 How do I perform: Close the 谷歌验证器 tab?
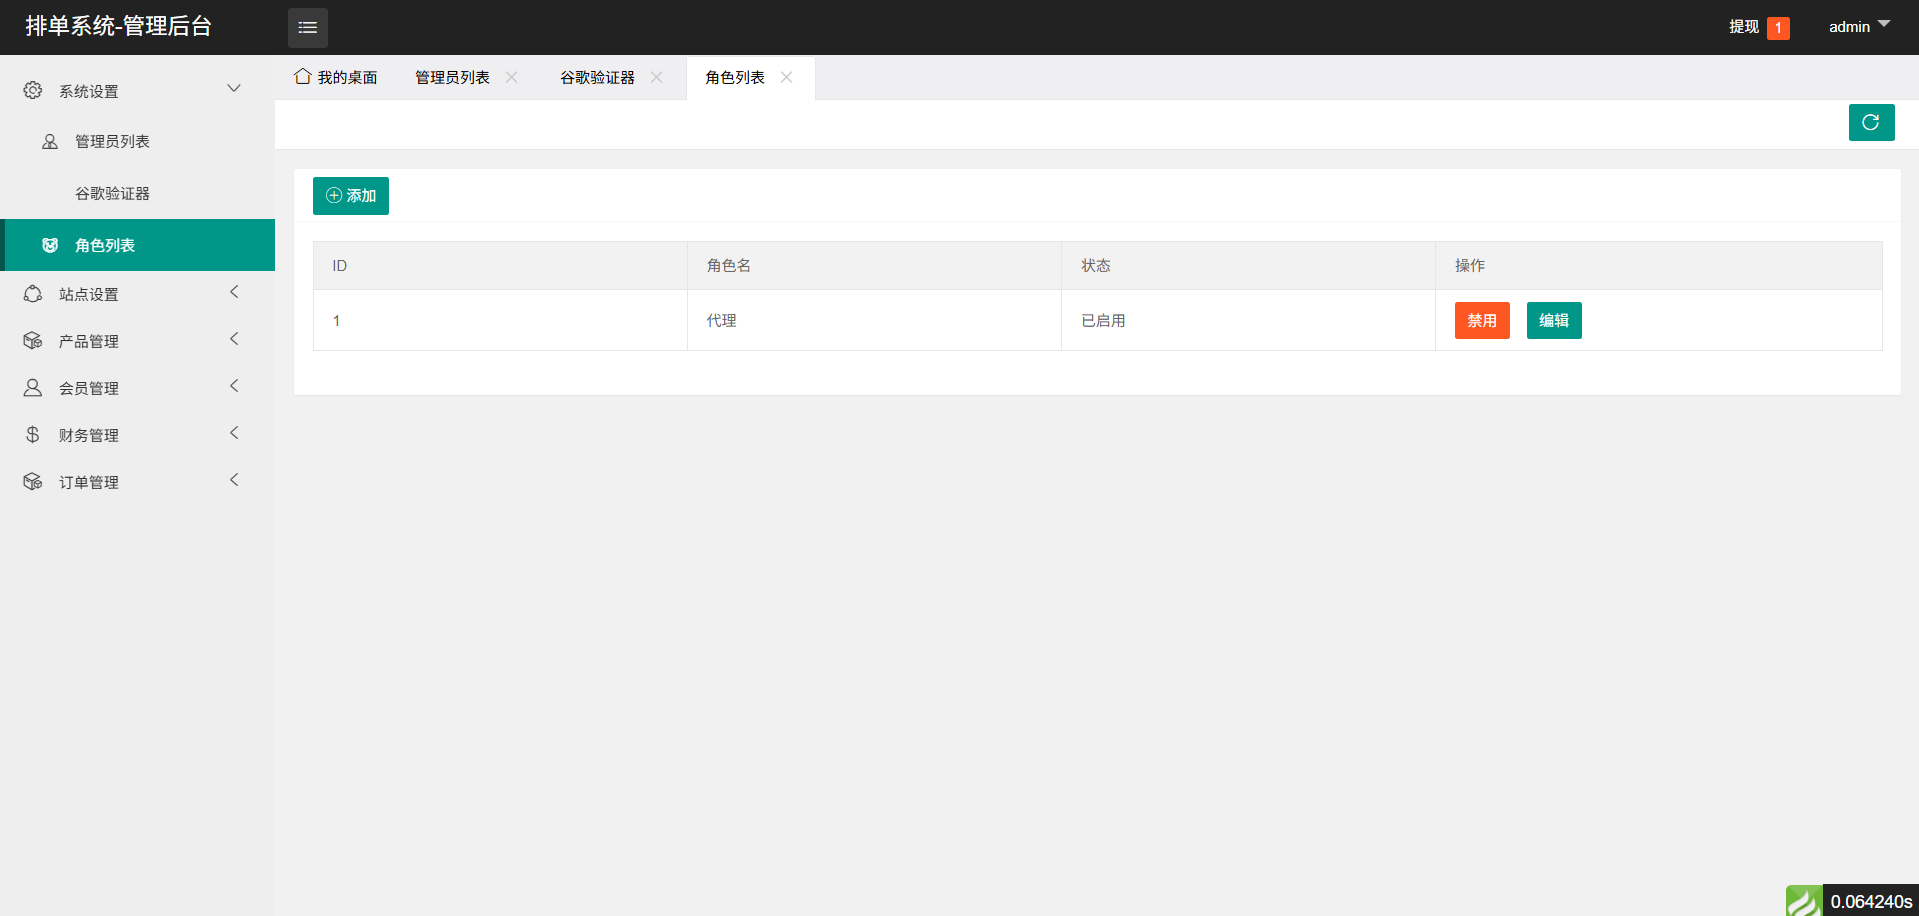(x=657, y=77)
